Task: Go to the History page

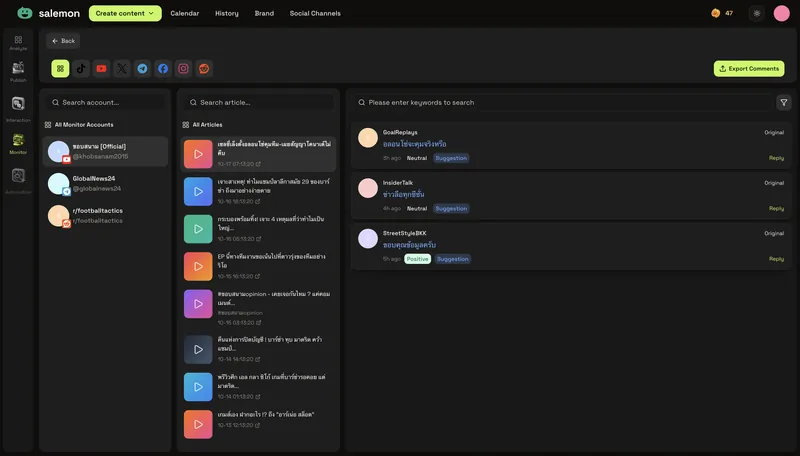Action: [227, 13]
